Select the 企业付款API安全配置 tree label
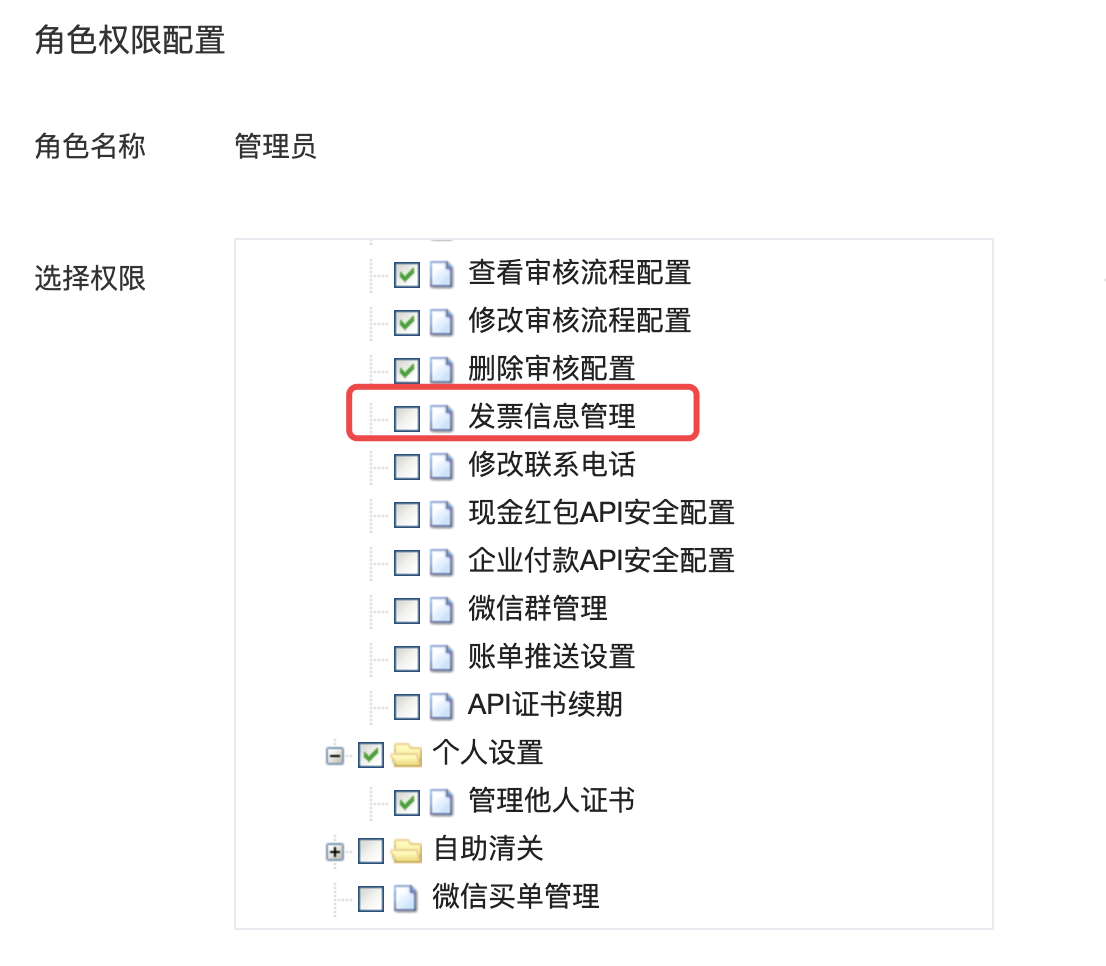The width and height of the screenshot is (1106, 966). 601,561
